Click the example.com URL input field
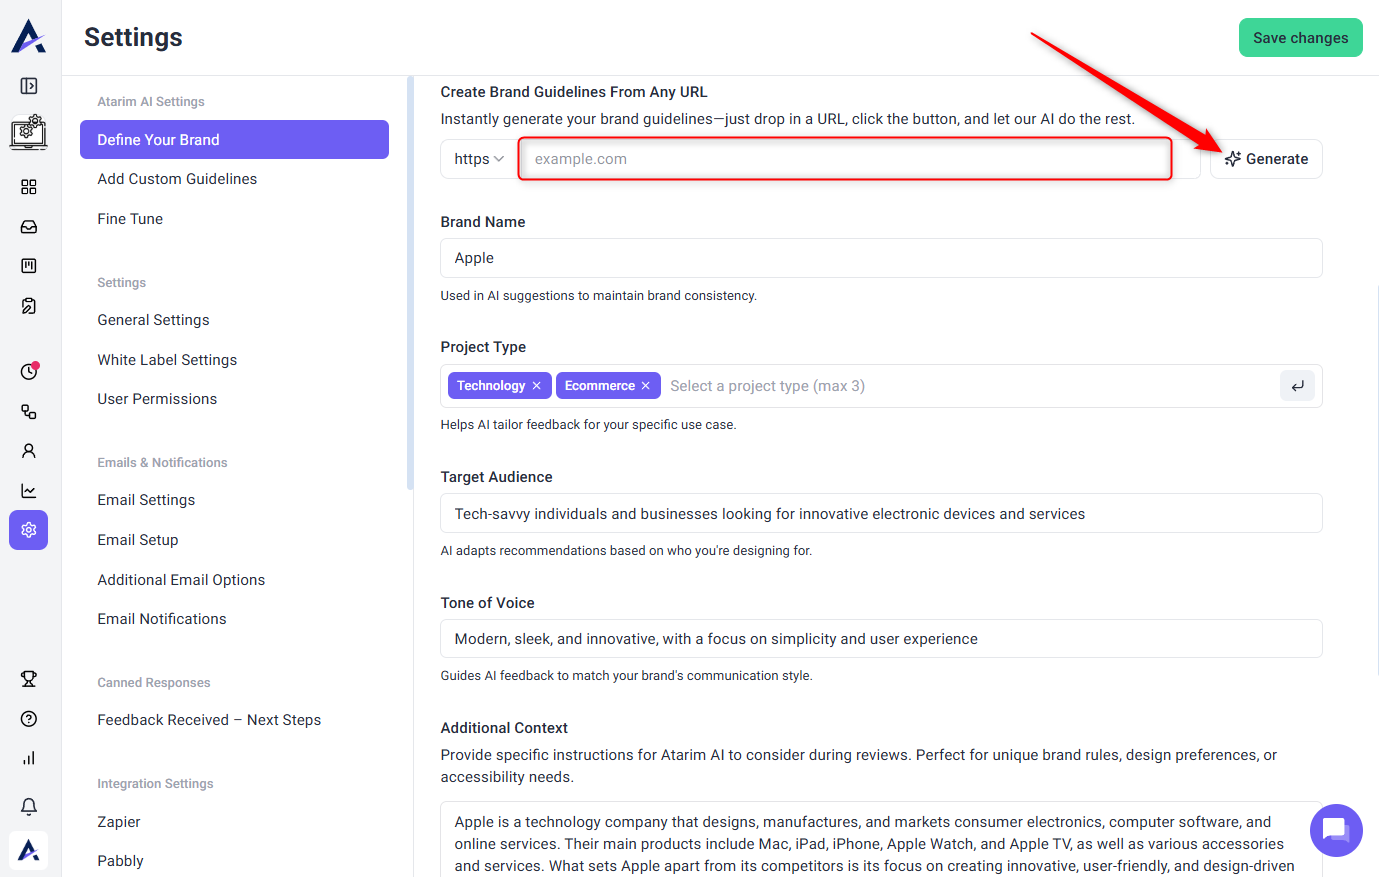1379x877 pixels. (x=845, y=159)
